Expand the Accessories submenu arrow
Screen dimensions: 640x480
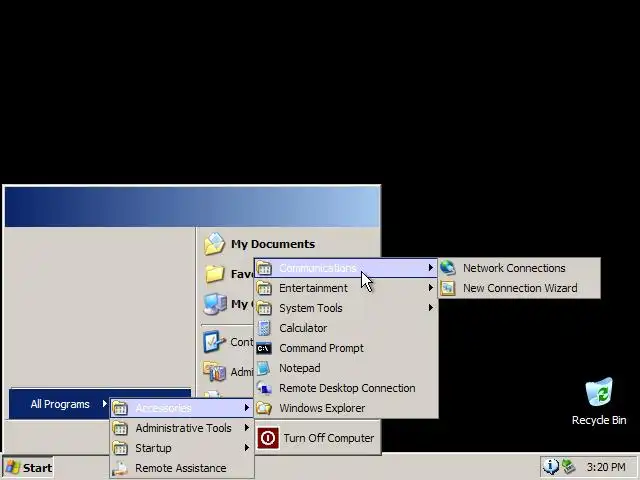click(247, 408)
